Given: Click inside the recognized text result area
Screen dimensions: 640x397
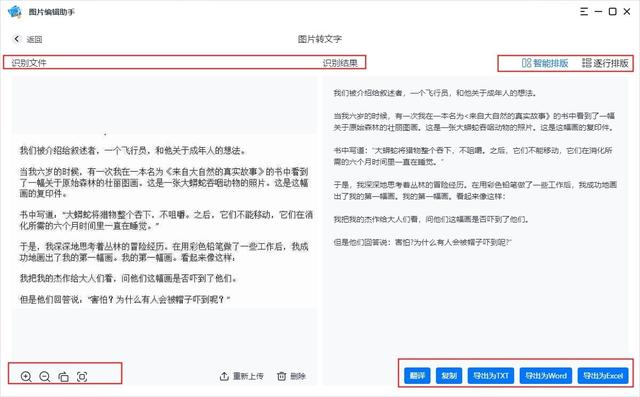Looking at the screenshot, I should (476, 216).
